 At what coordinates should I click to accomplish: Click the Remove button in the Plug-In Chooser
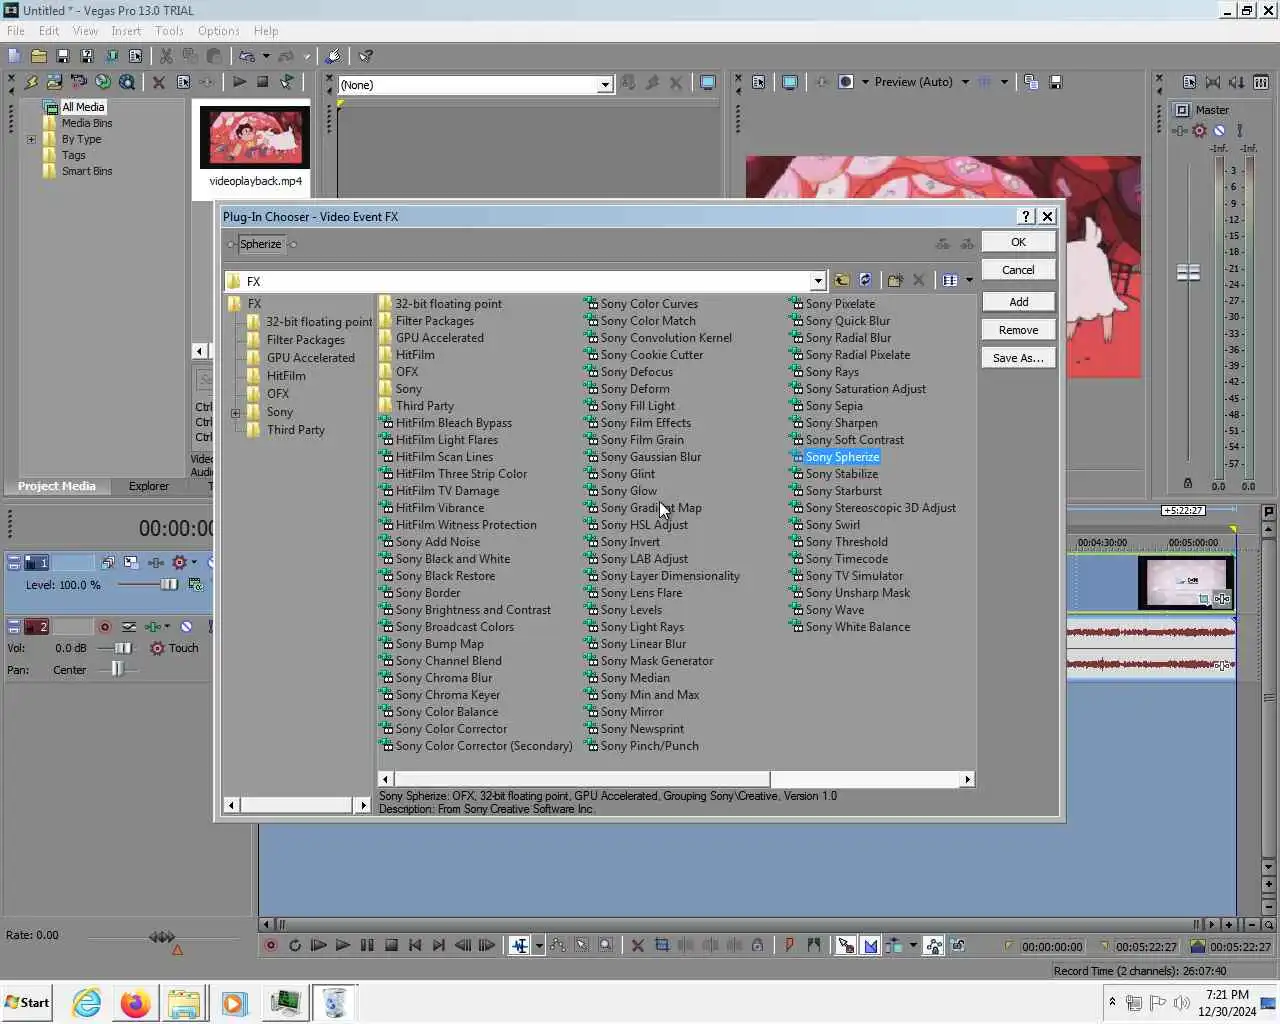click(x=1018, y=330)
